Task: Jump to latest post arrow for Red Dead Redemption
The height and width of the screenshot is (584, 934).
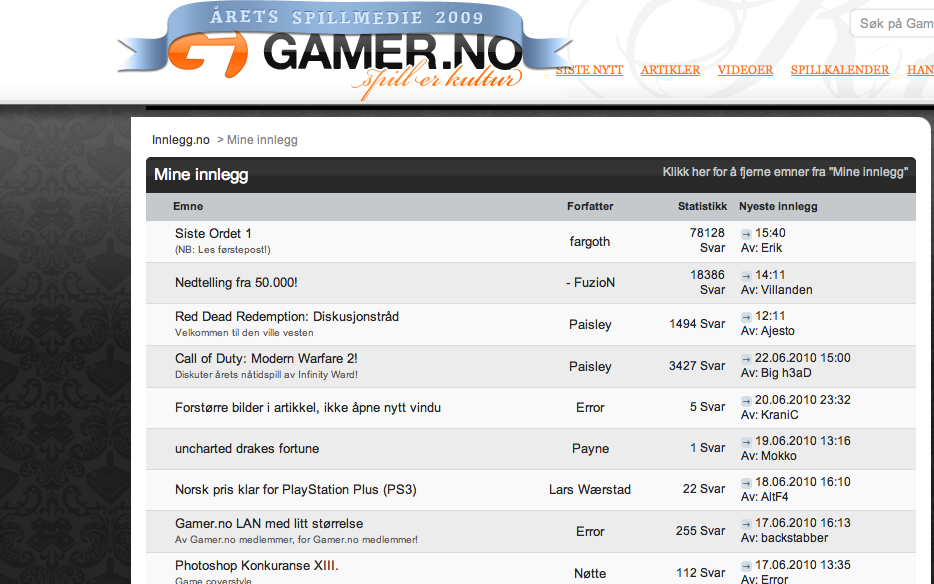Action: coord(746,317)
